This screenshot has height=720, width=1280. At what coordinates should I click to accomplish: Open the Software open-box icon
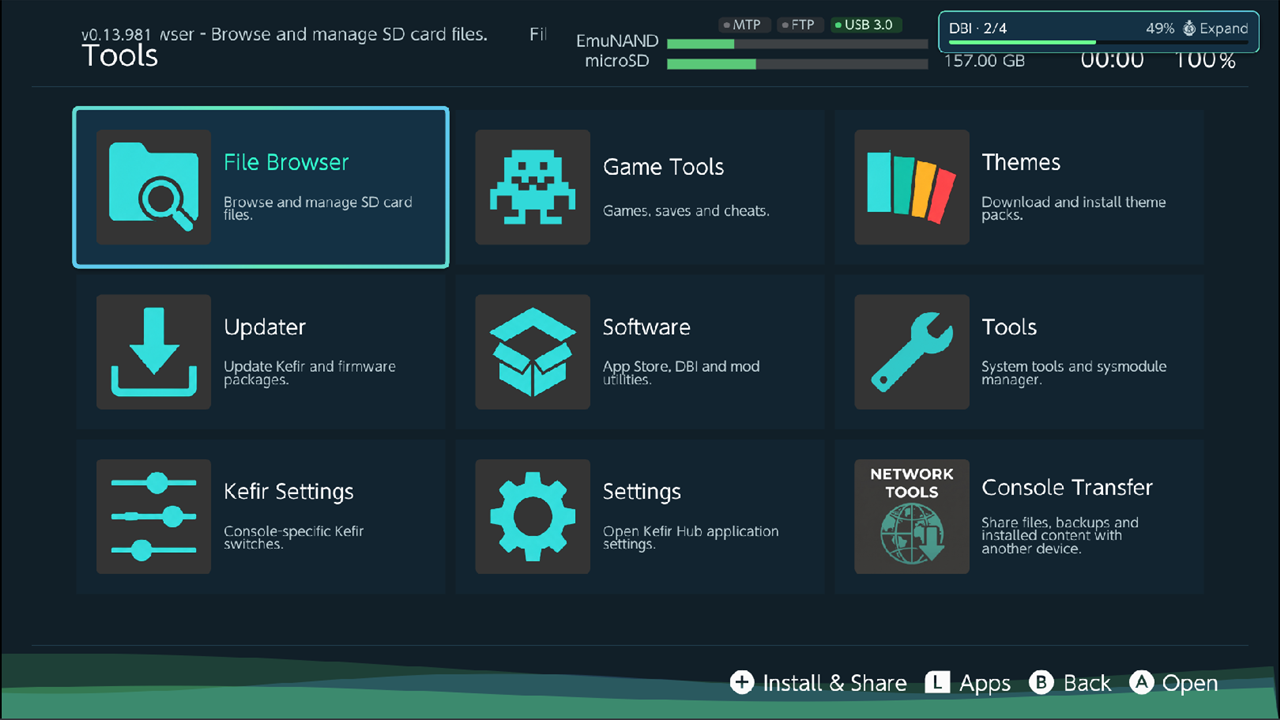532,352
